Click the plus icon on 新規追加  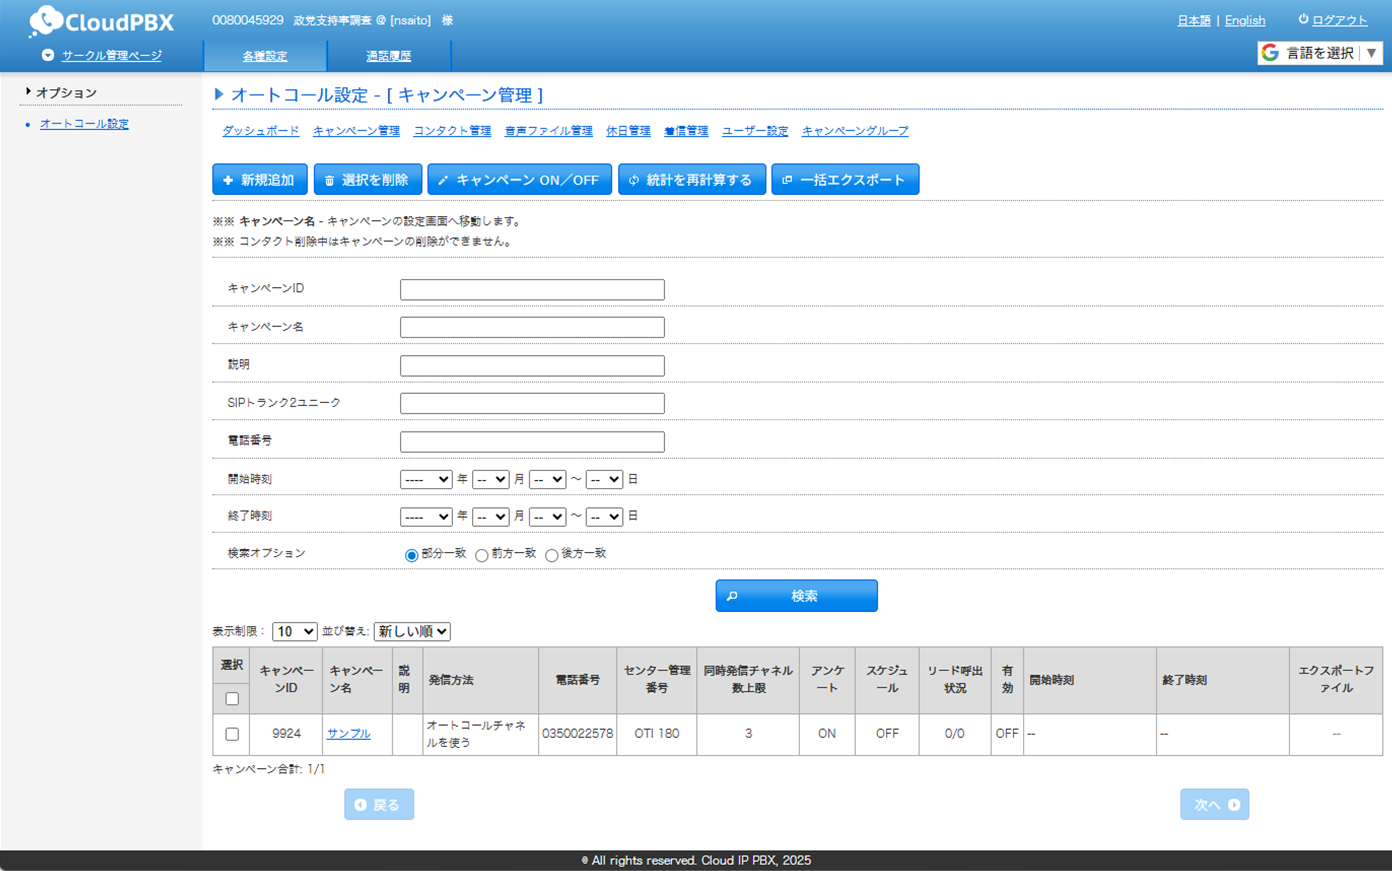pyautogui.click(x=228, y=180)
